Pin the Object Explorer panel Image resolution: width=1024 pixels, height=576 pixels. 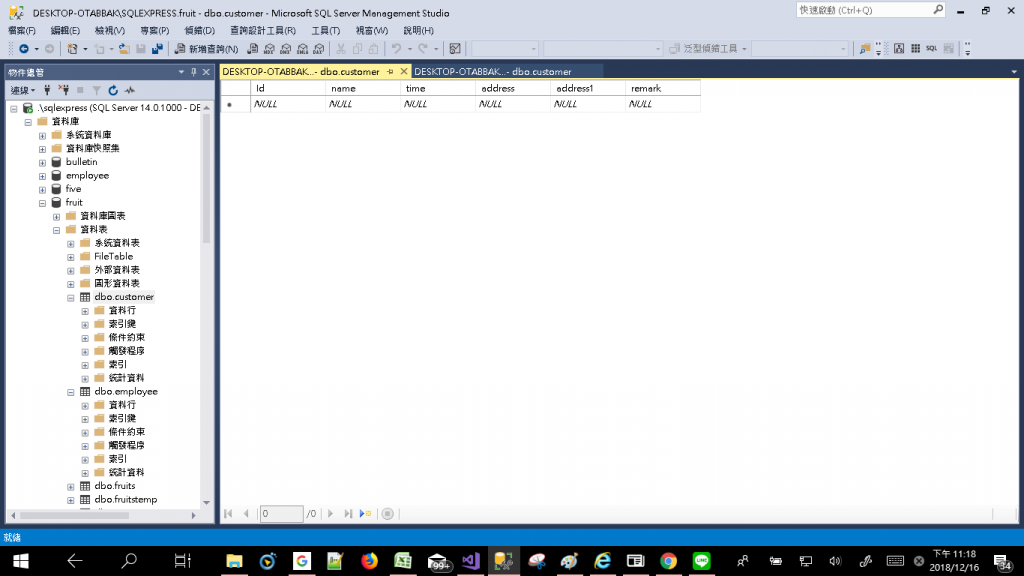click(193, 72)
